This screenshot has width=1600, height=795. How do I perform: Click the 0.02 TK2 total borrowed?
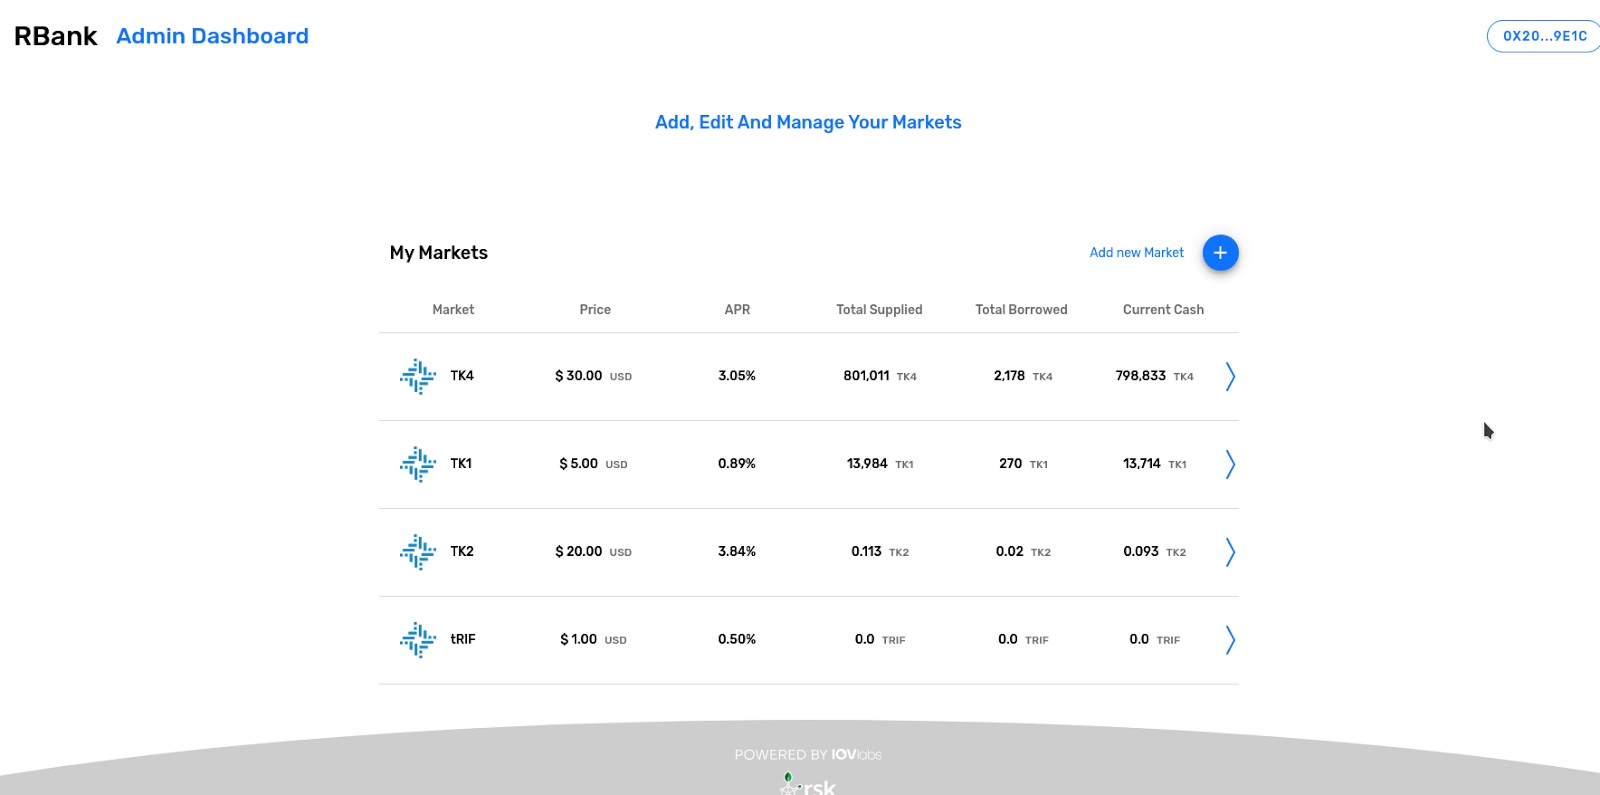pyautogui.click(x=1023, y=552)
